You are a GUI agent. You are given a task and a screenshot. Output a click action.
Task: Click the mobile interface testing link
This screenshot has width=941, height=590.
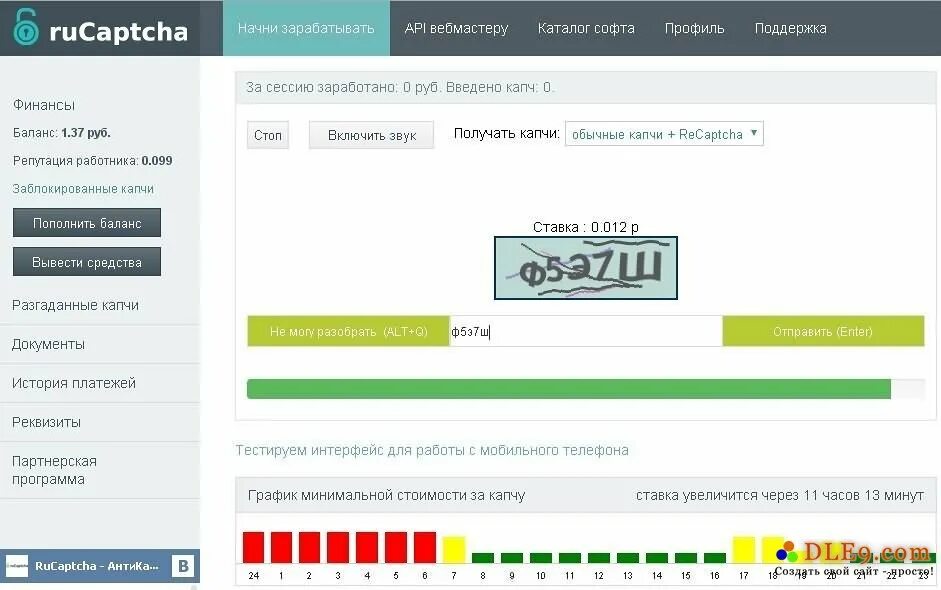click(432, 450)
